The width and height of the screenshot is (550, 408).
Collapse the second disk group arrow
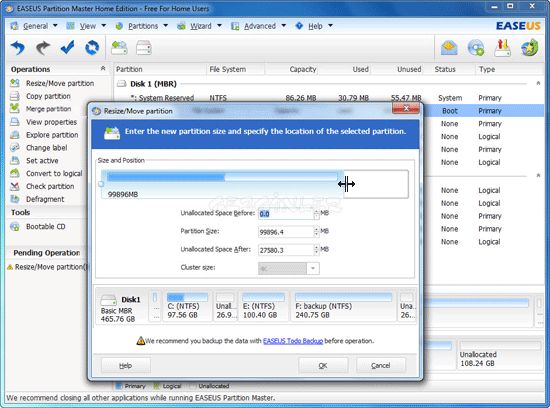(538, 175)
